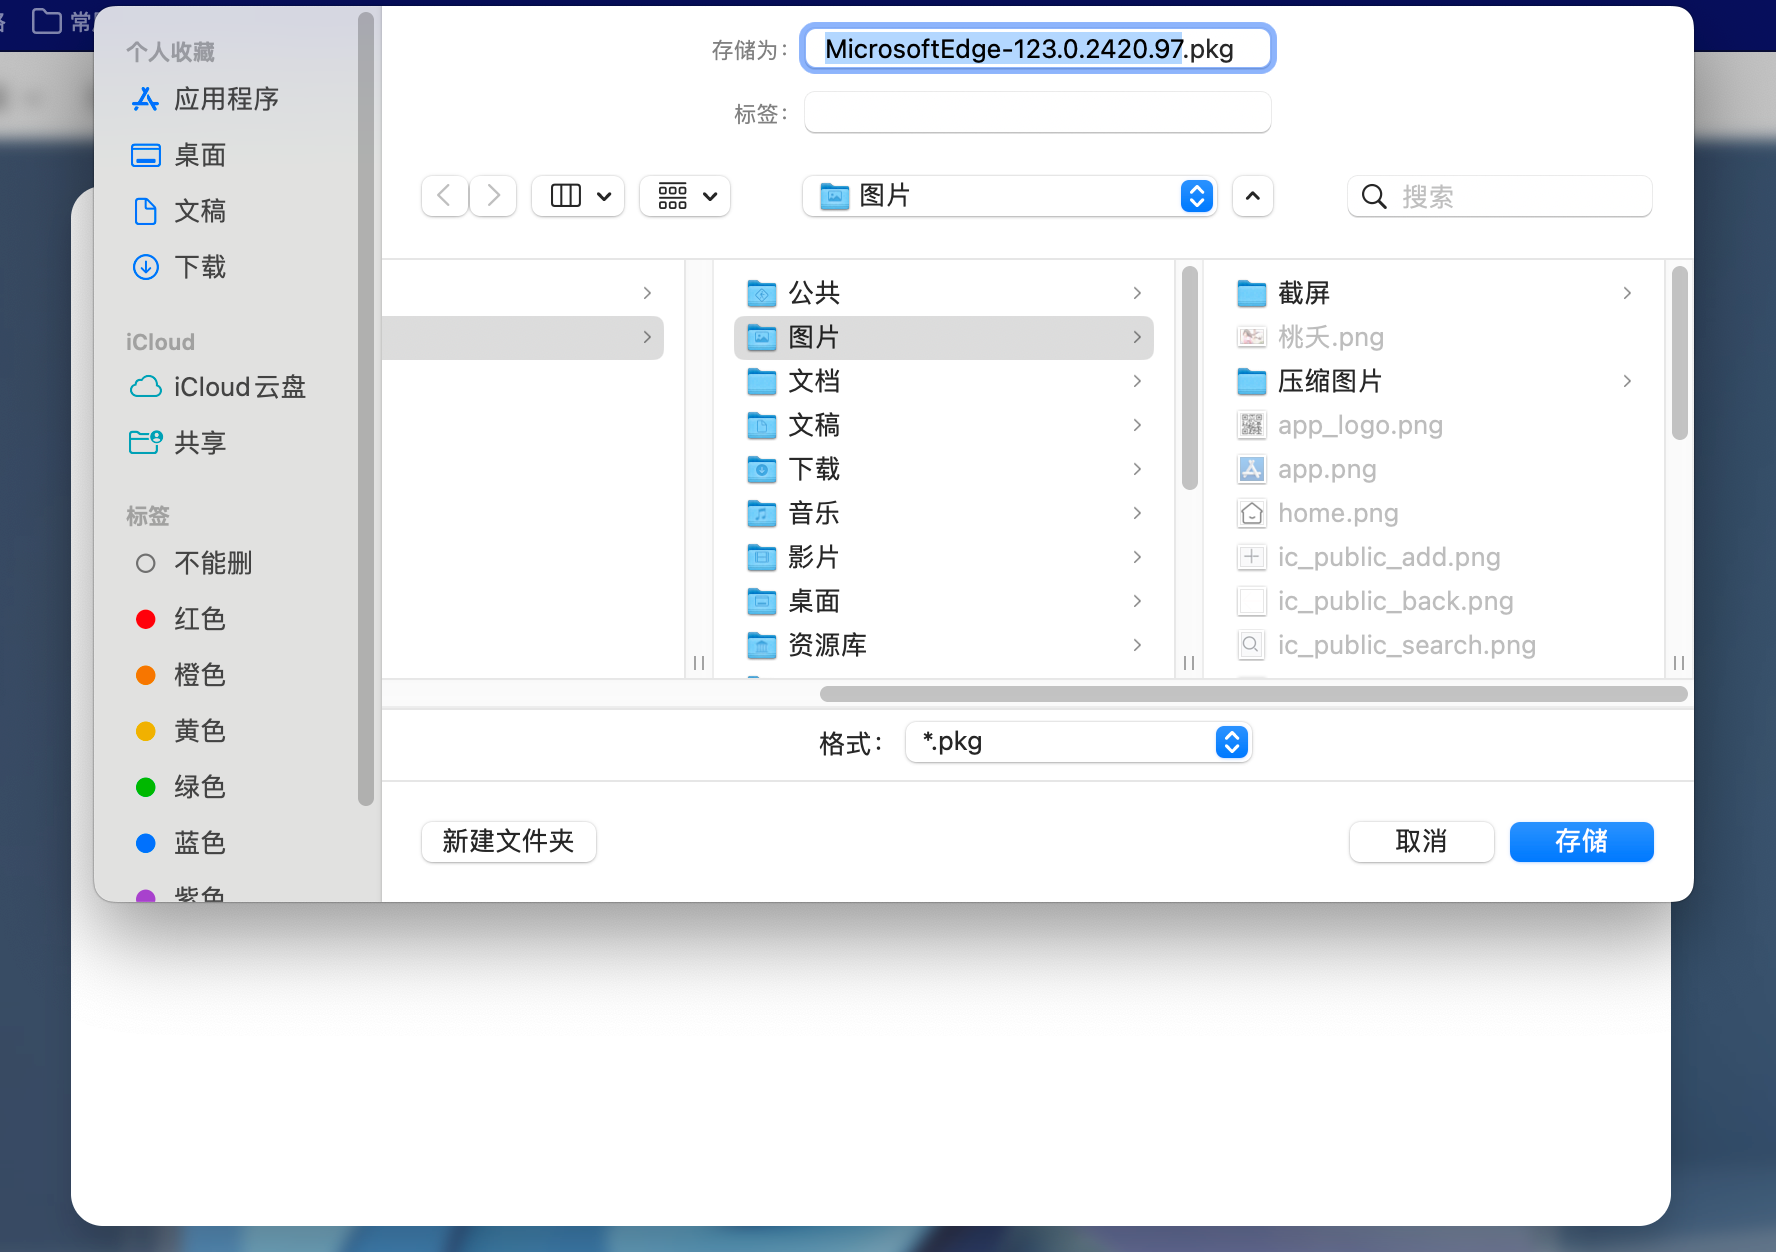1776x1252 pixels.
Task: Click the 标签 tags input field
Action: point(1038,113)
